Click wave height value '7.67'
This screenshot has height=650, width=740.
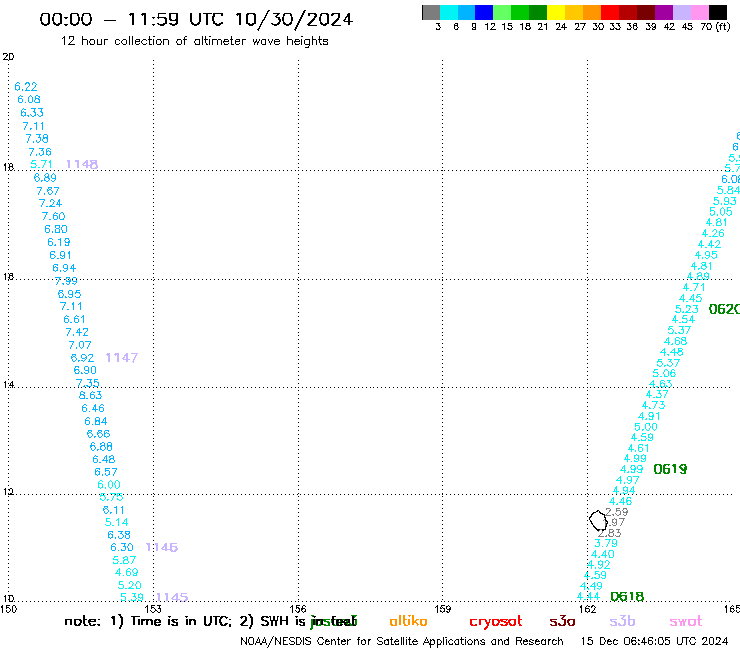coord(48,191)
